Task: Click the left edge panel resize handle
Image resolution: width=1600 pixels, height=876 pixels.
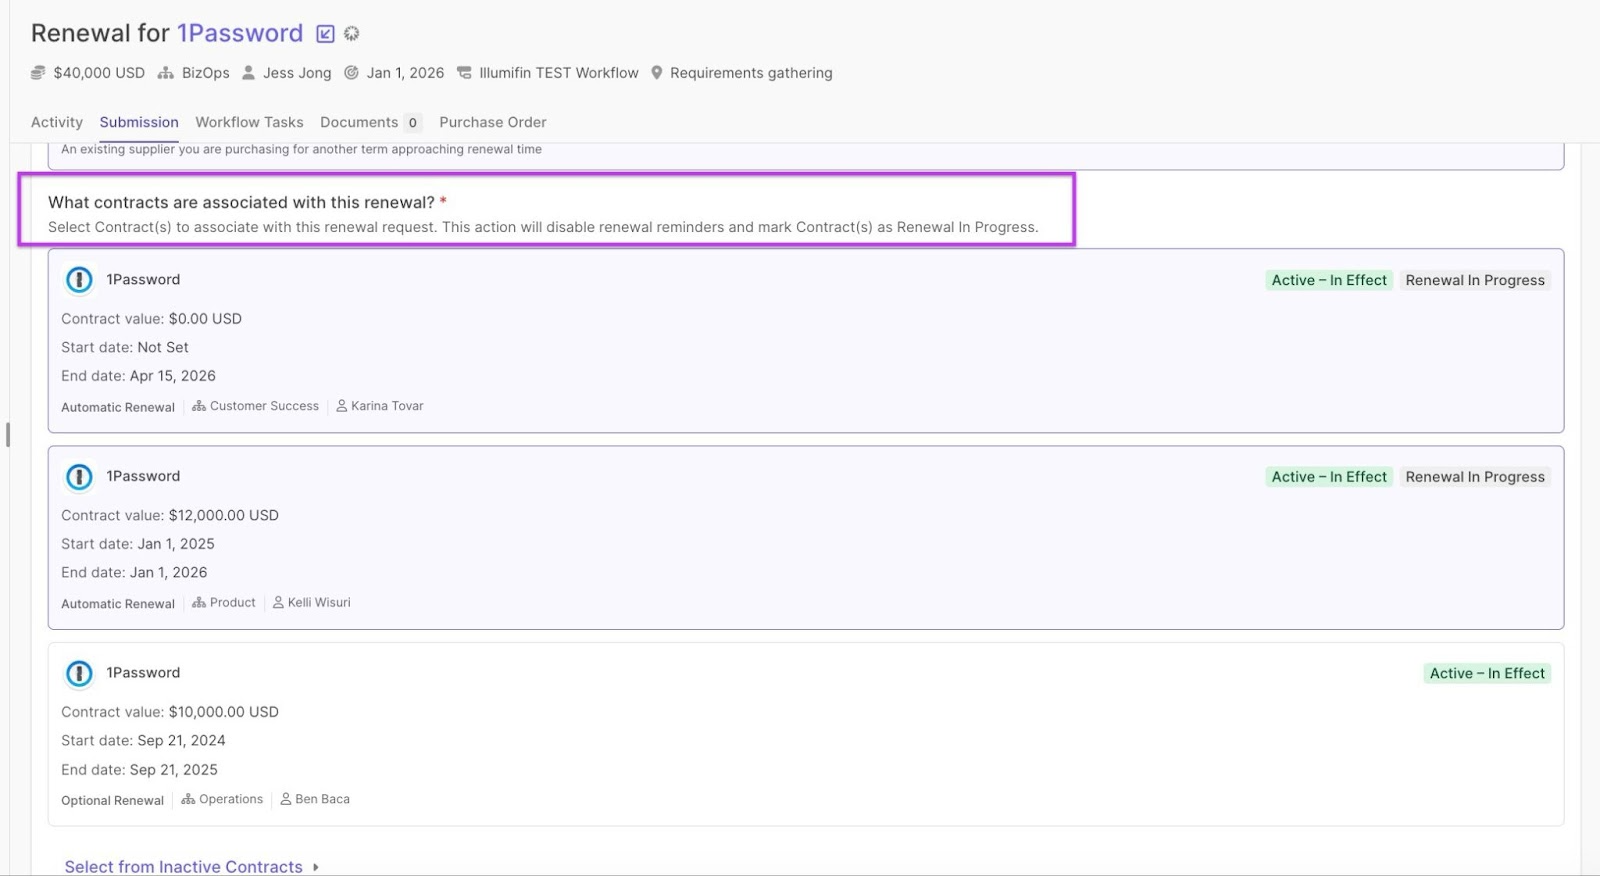Action: coord(8,434)
